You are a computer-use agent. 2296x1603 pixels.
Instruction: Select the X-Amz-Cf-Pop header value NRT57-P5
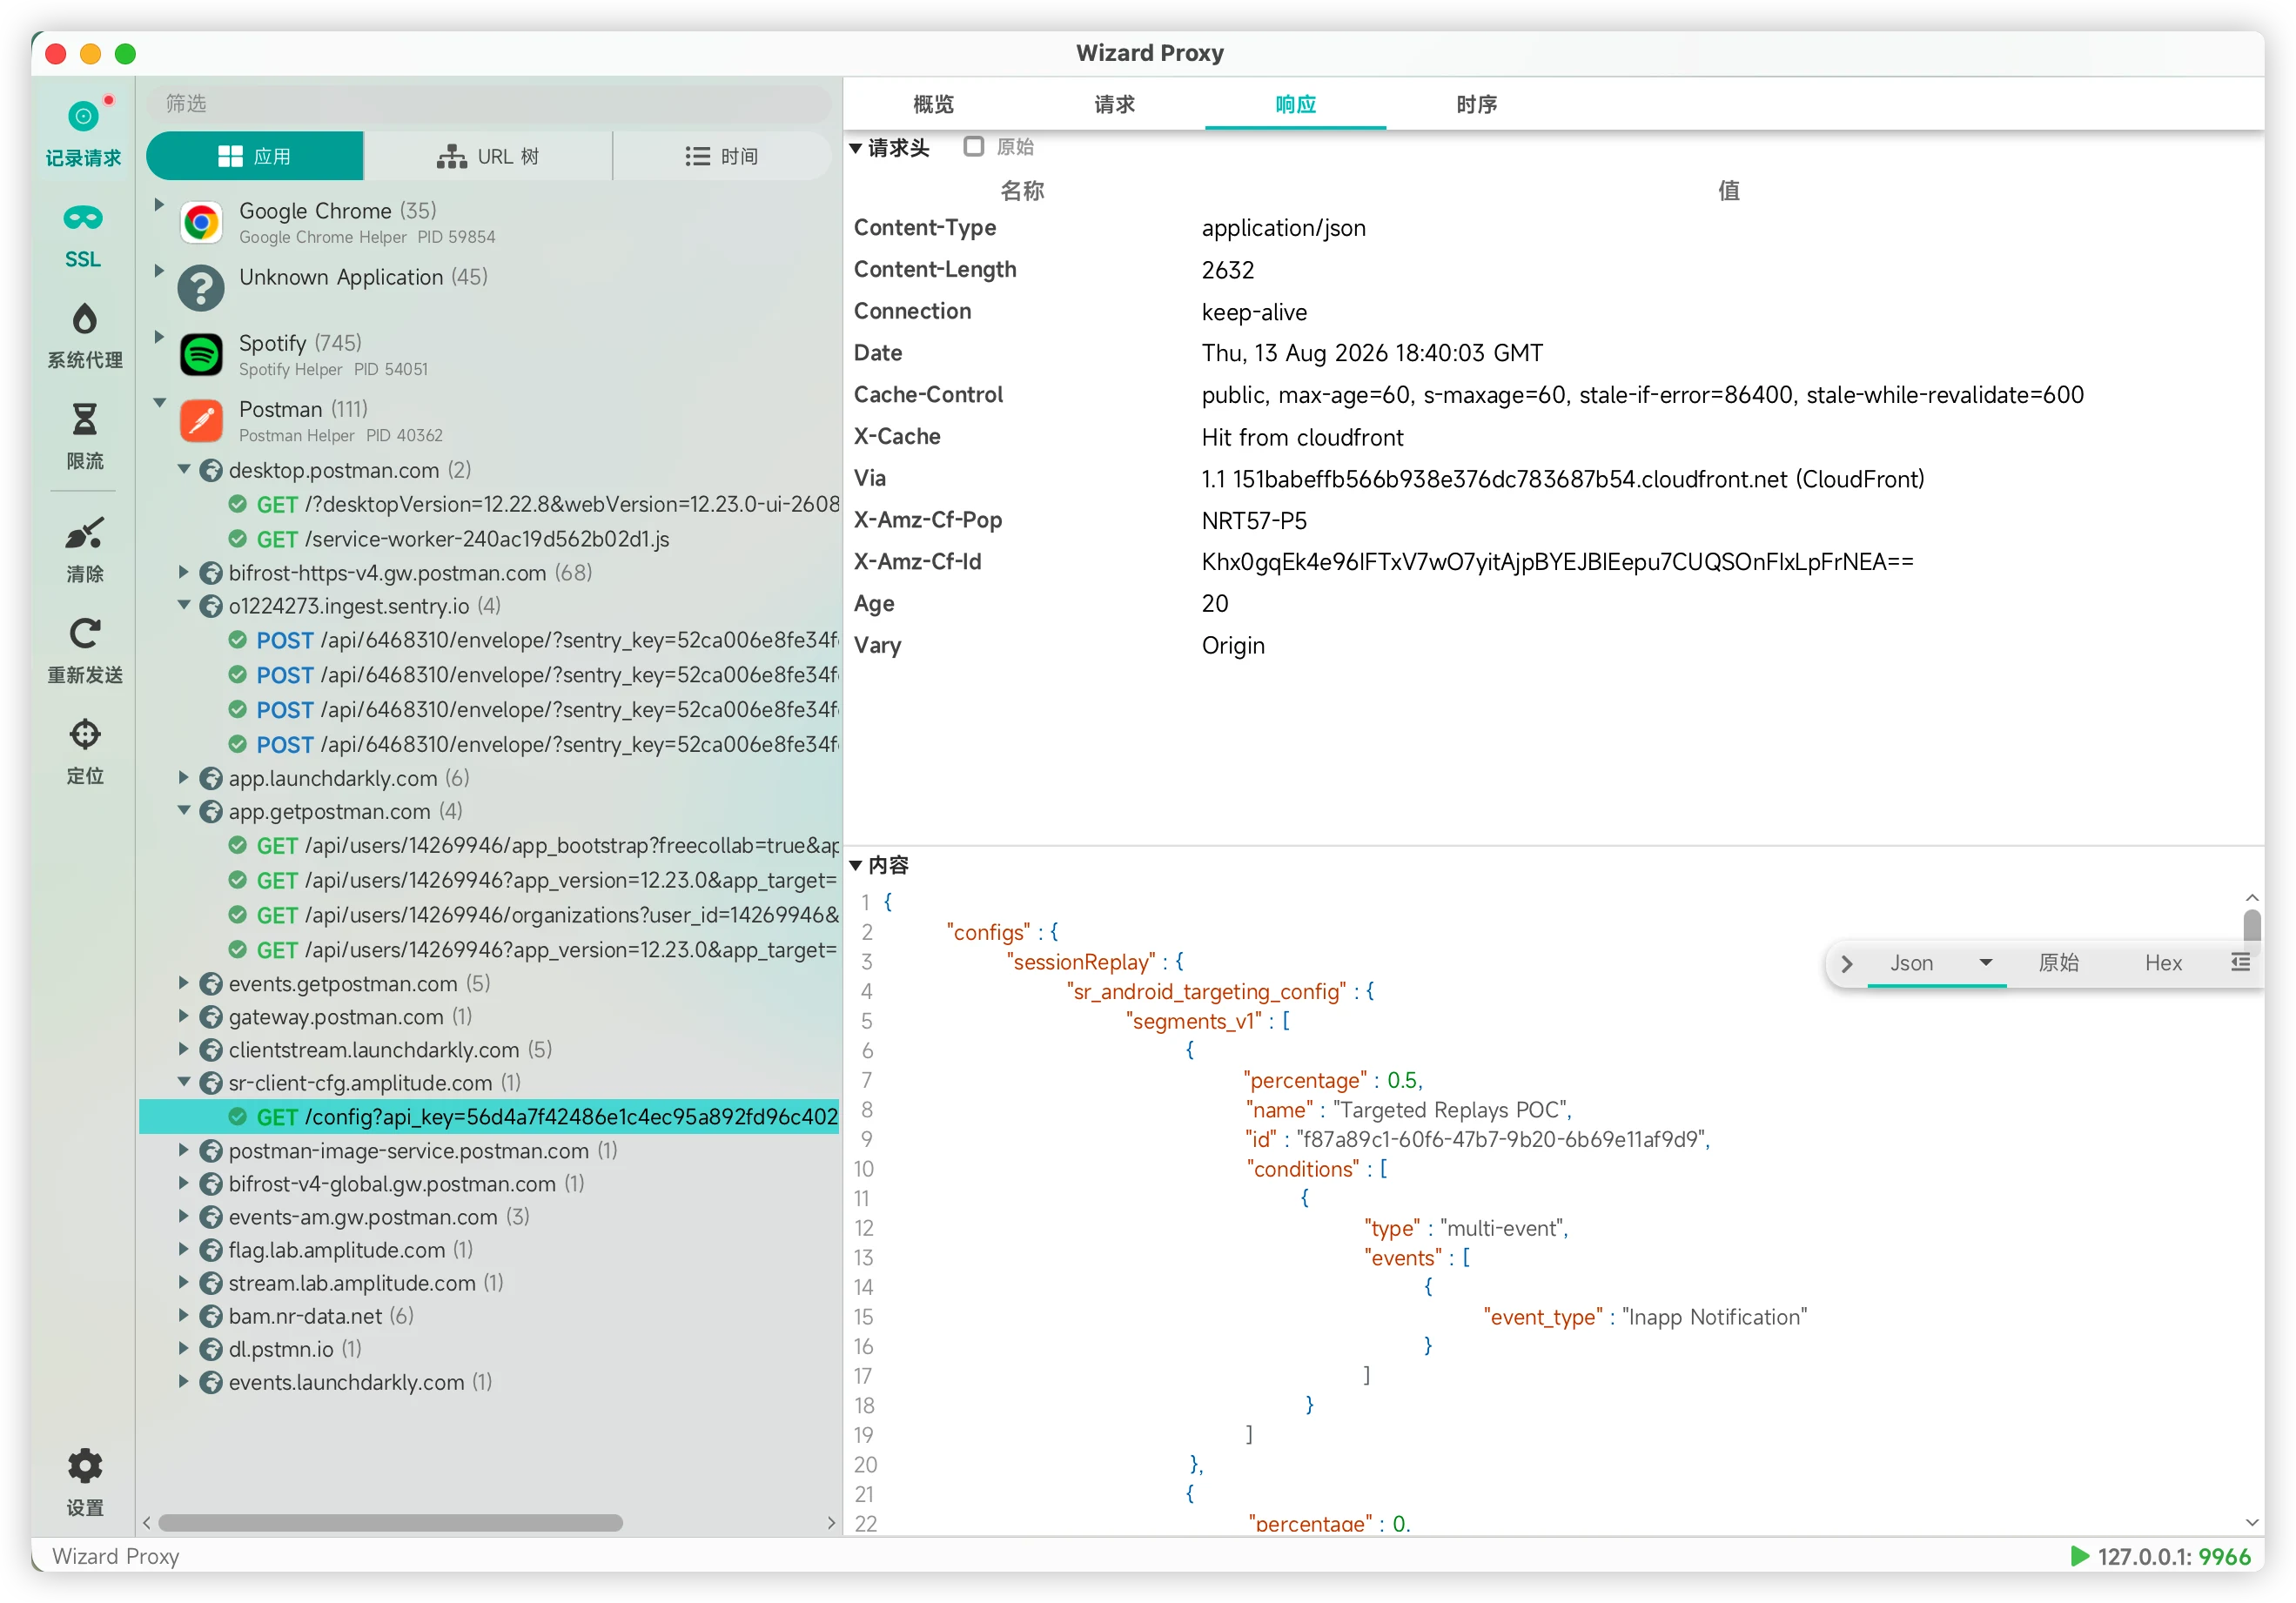pyautogui.click(x=1254, y=520)
